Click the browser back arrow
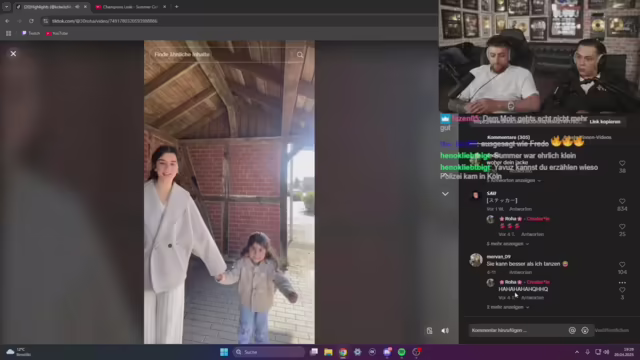The width and height of the screenshot is (640, 360). coord(7,21)
